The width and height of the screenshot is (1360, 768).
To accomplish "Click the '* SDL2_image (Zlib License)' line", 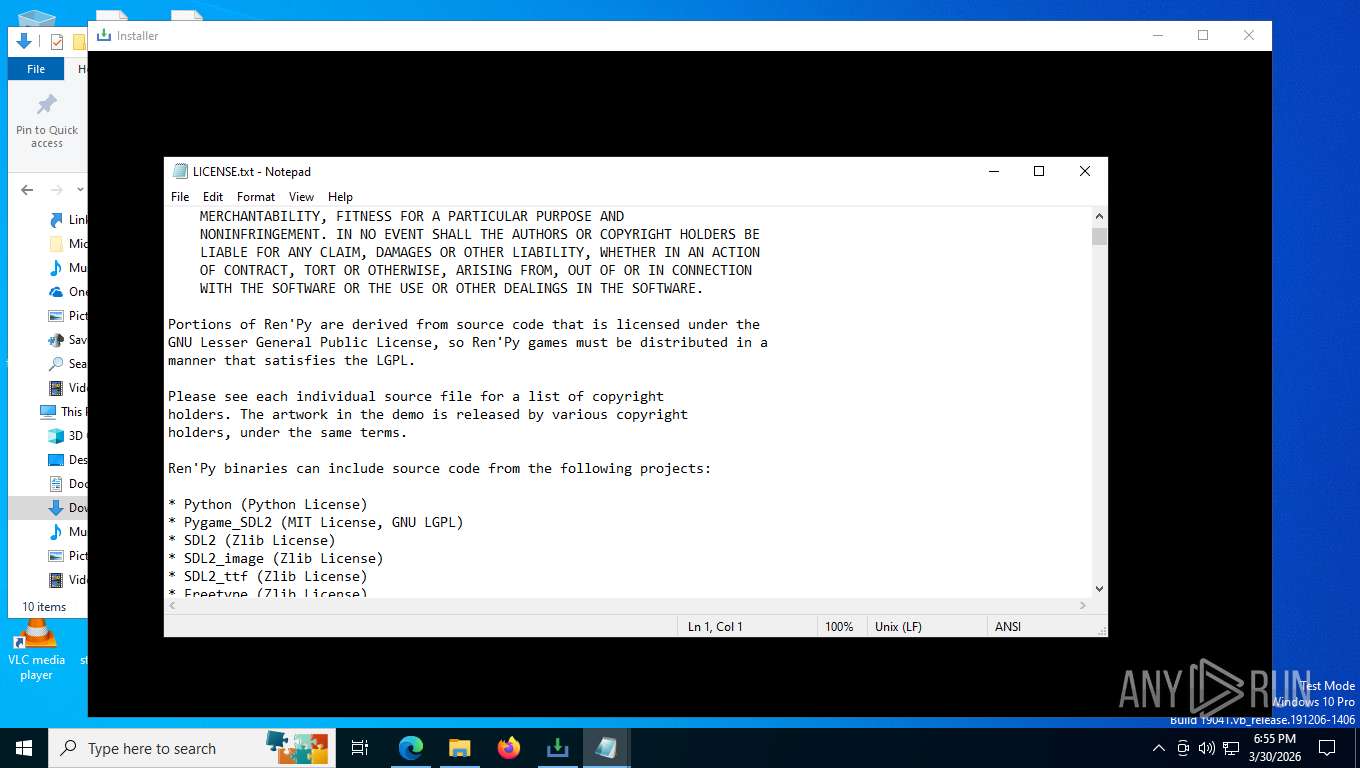I will tap(276, 558).
